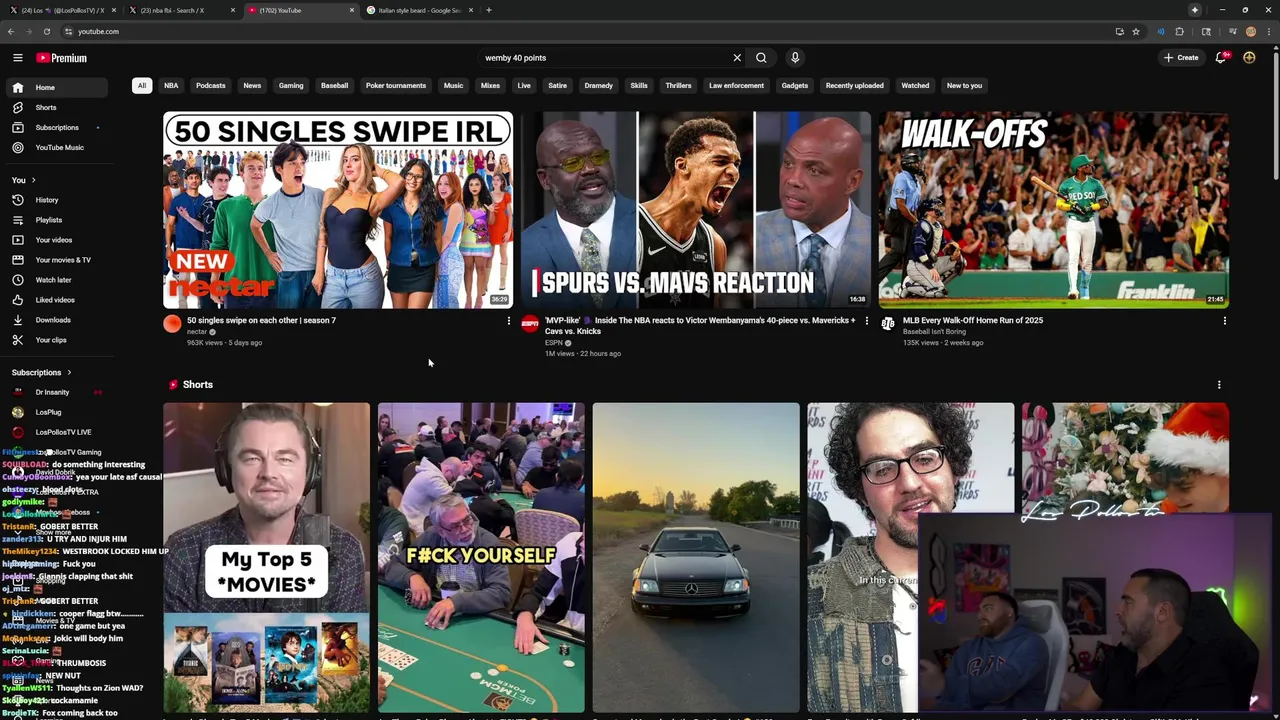Viewport: 1280px width, 720px height.
Task: Switch to the nba fbi Search X tab
Action: [180, 10]
